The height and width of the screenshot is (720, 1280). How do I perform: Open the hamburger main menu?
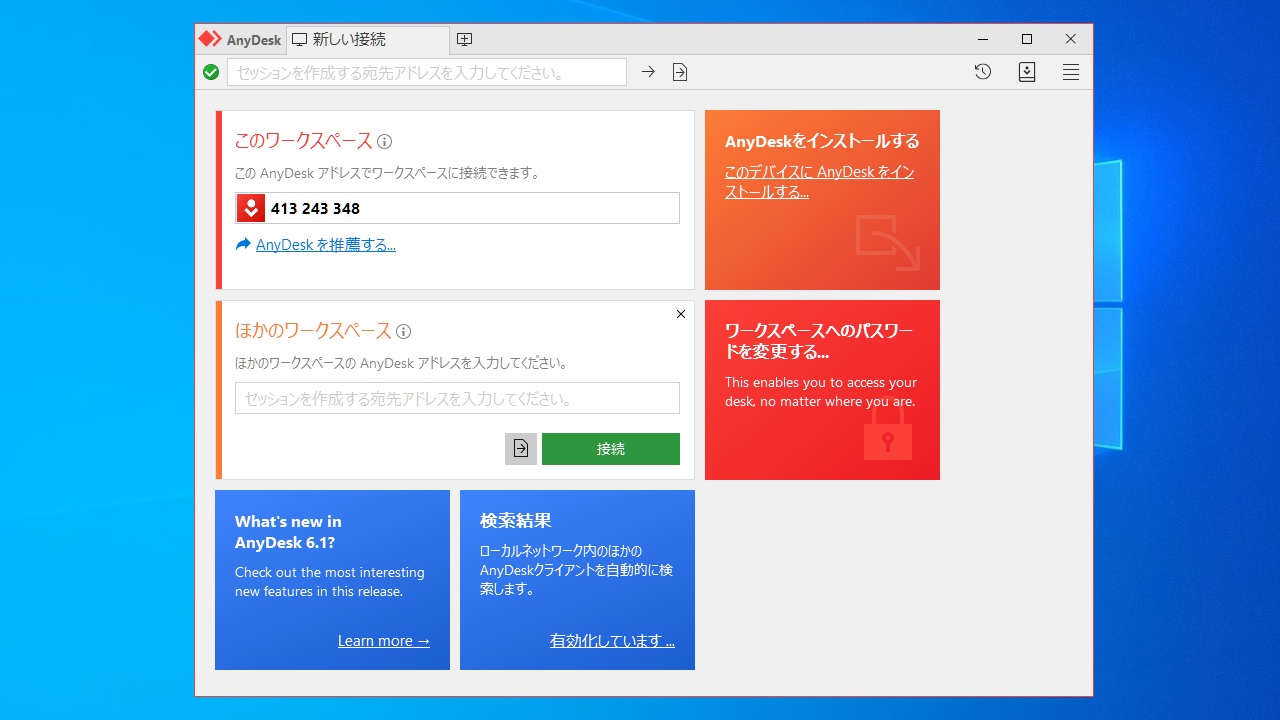pos(1071,72)
